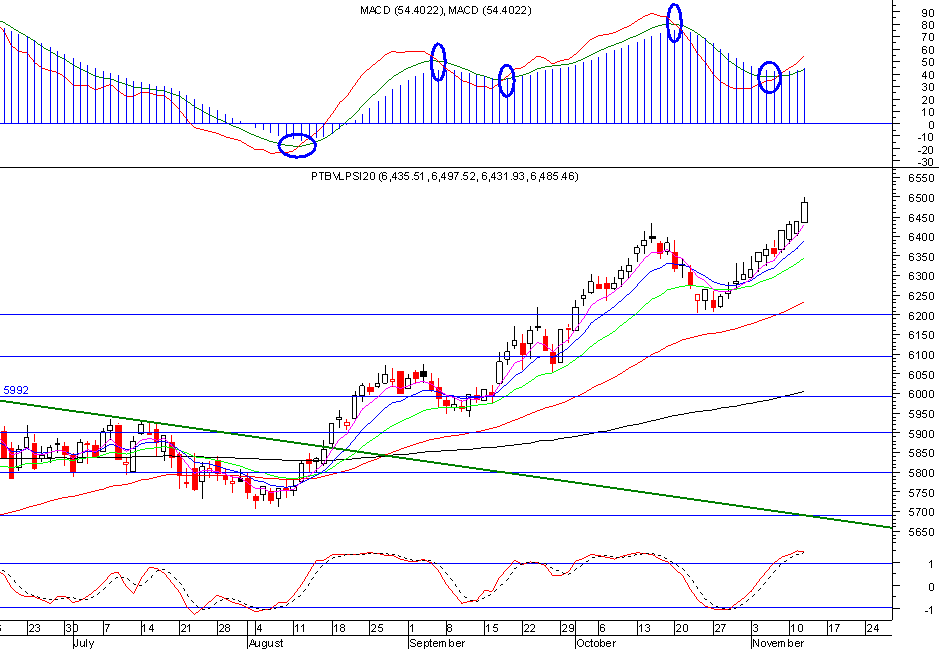Select the 14 date label in July

(148, 629)
